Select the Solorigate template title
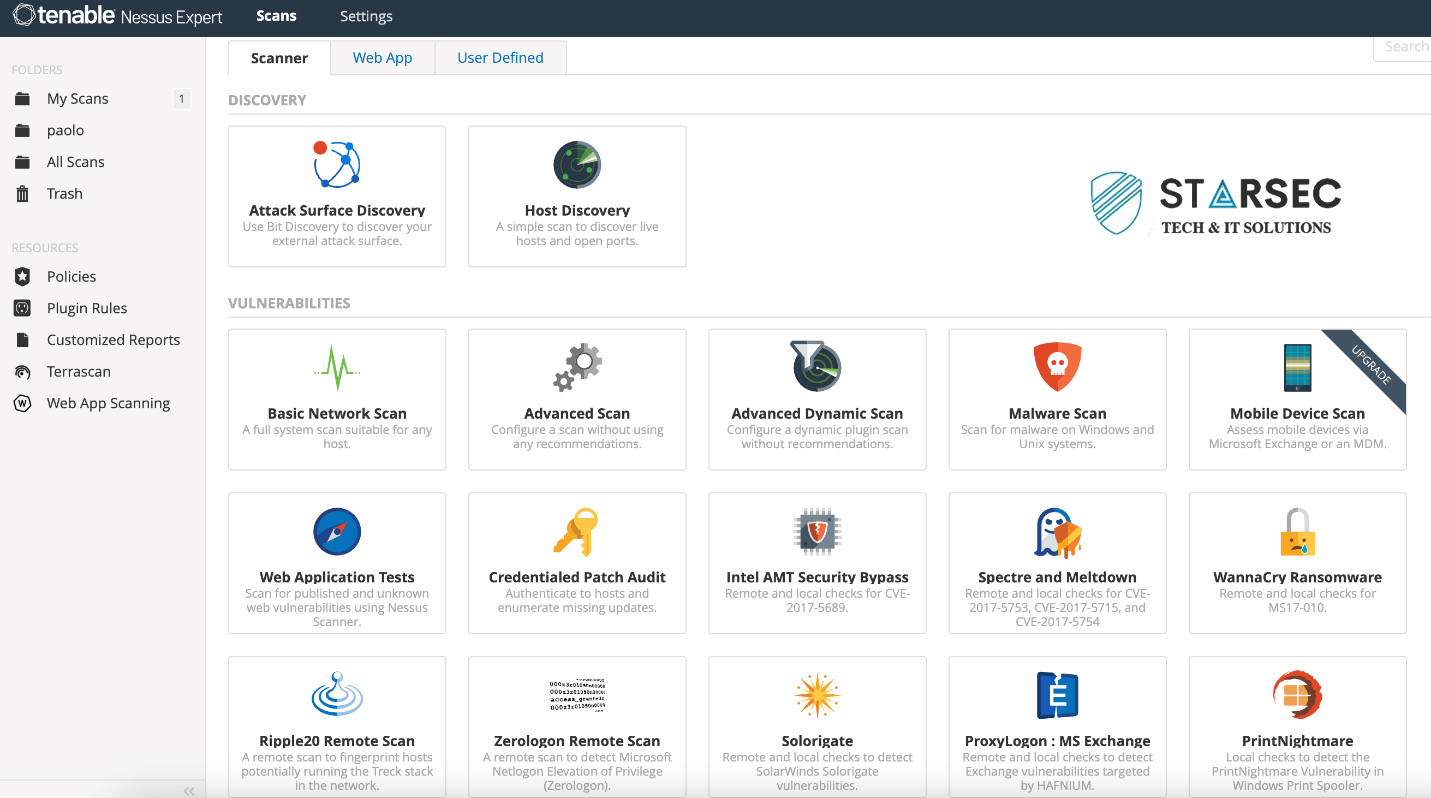The height and width of the screenshot is (798, 1431). point(817,741)
